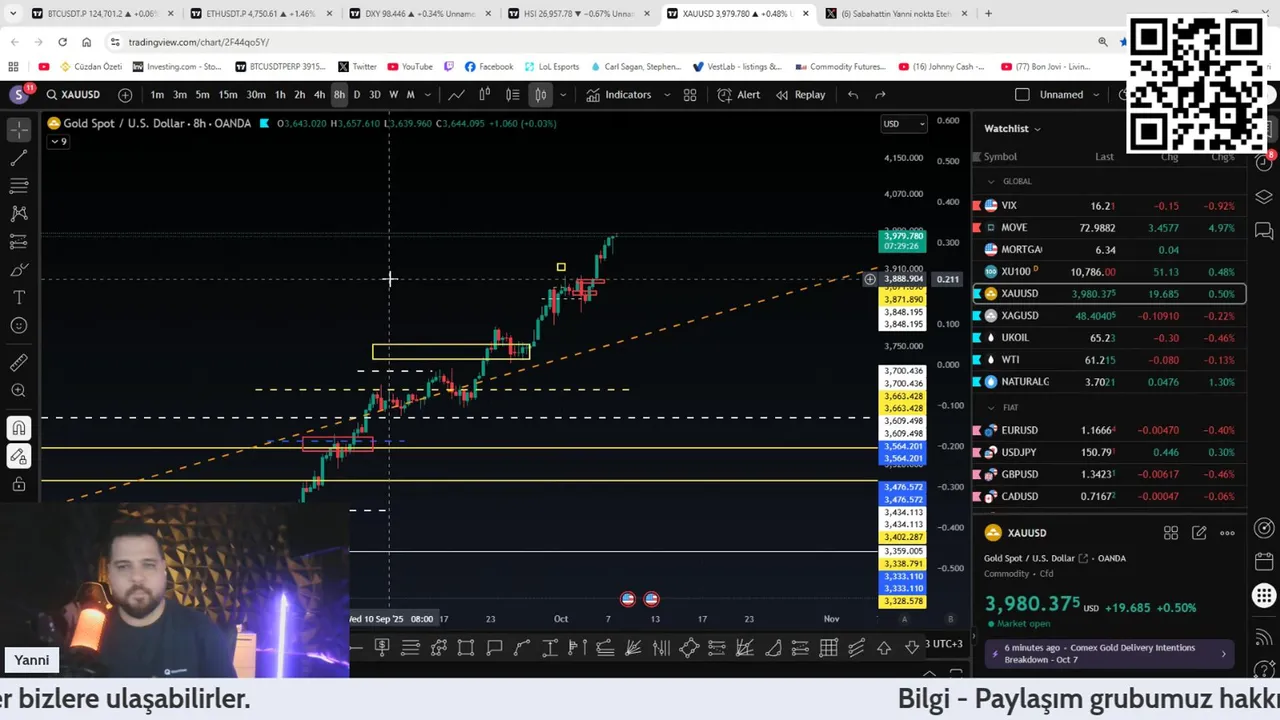
Task: Switch to the 15m timeframe
Action: tap(228, 95)
